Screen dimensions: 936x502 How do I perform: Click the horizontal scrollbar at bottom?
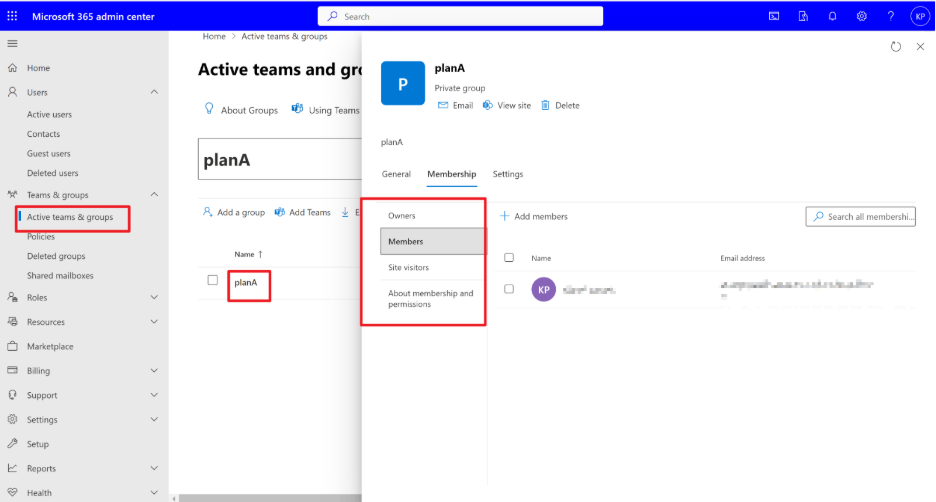coord(270,498)
